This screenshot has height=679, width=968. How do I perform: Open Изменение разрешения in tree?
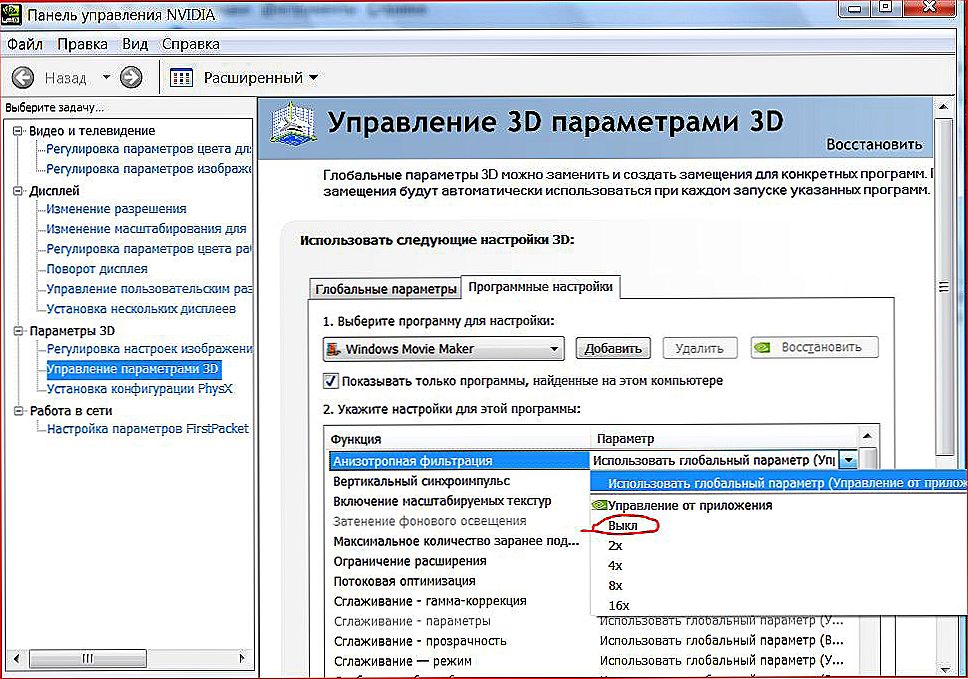point(116,209)
